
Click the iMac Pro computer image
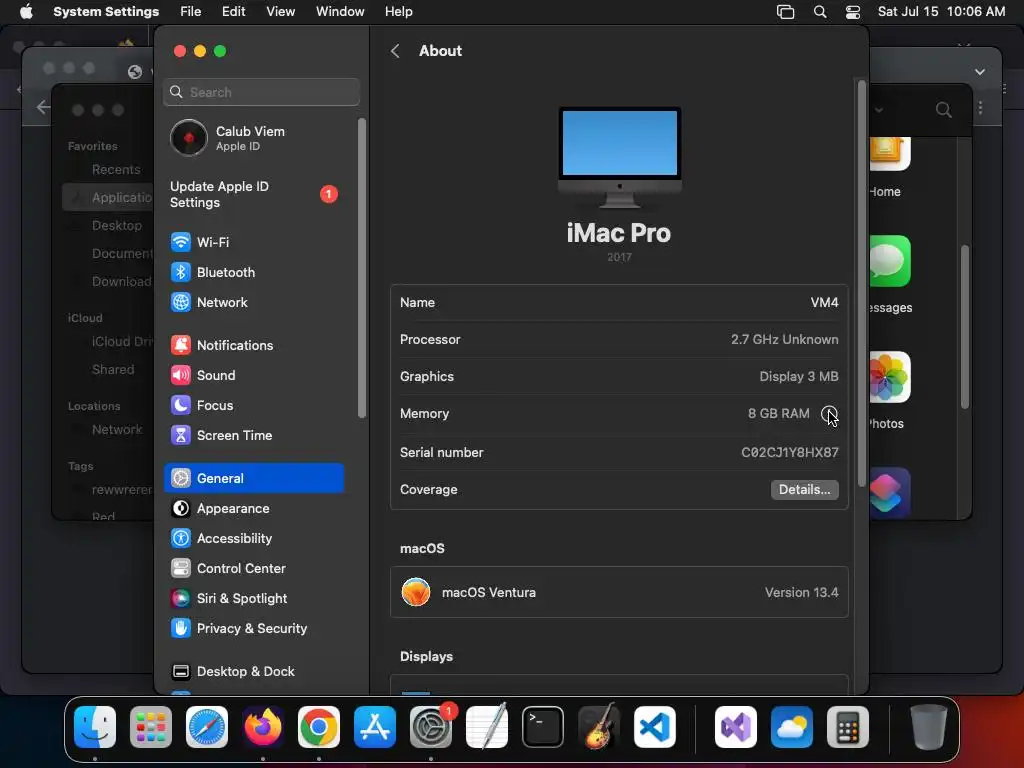620,157
